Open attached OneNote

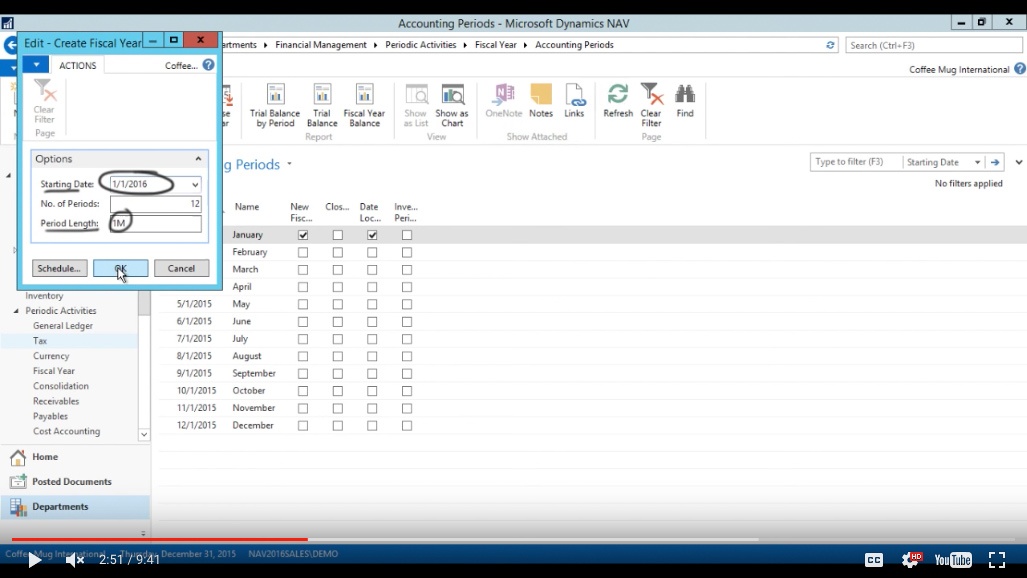click(x=504, y=101)
